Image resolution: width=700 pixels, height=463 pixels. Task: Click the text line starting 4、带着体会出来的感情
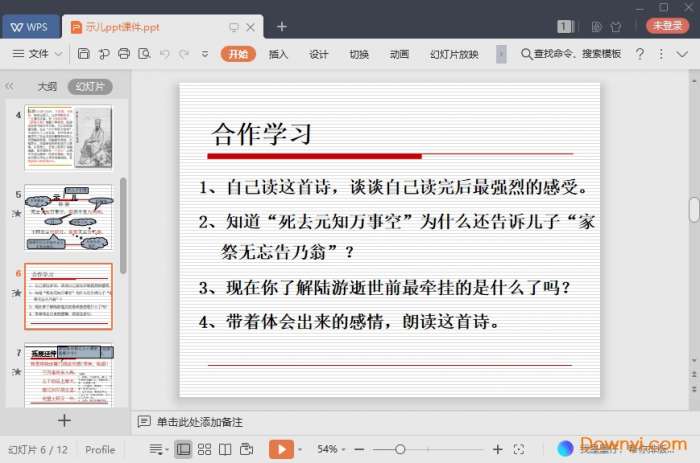click(x=350, y=321)
